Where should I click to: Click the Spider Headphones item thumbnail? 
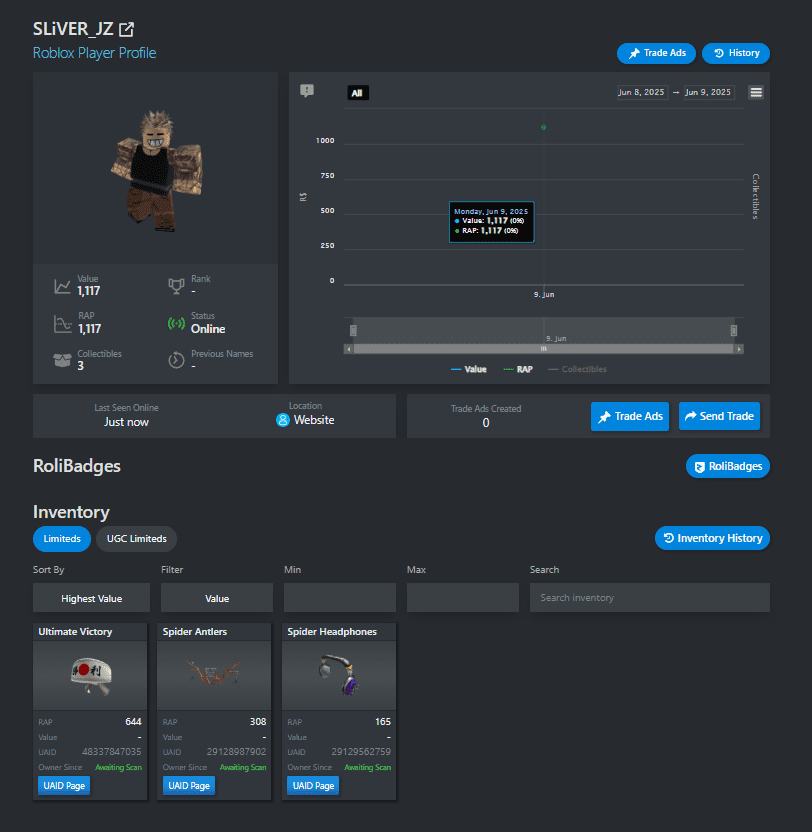[x=339, y=675]
